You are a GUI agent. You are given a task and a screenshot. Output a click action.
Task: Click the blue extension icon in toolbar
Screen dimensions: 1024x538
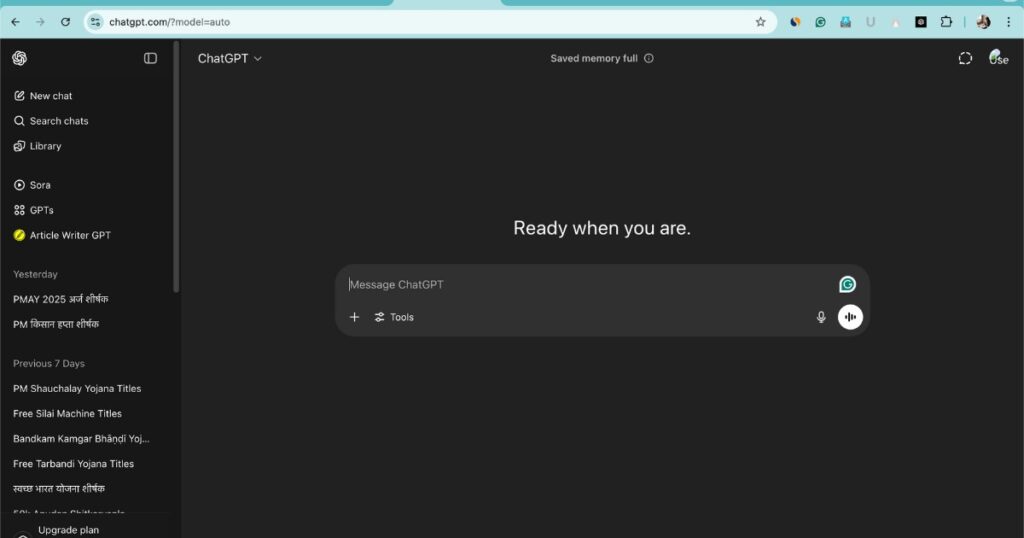click(846, 22)
